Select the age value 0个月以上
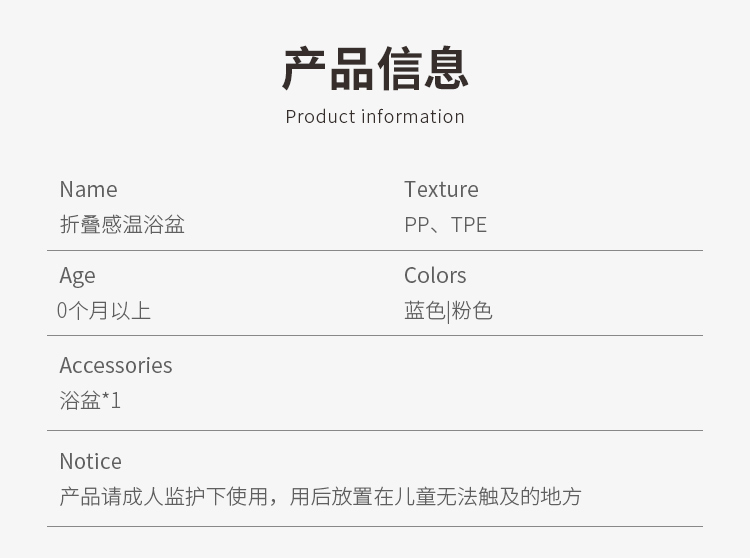Screen dimensions: 750x558 coord(104,311)
